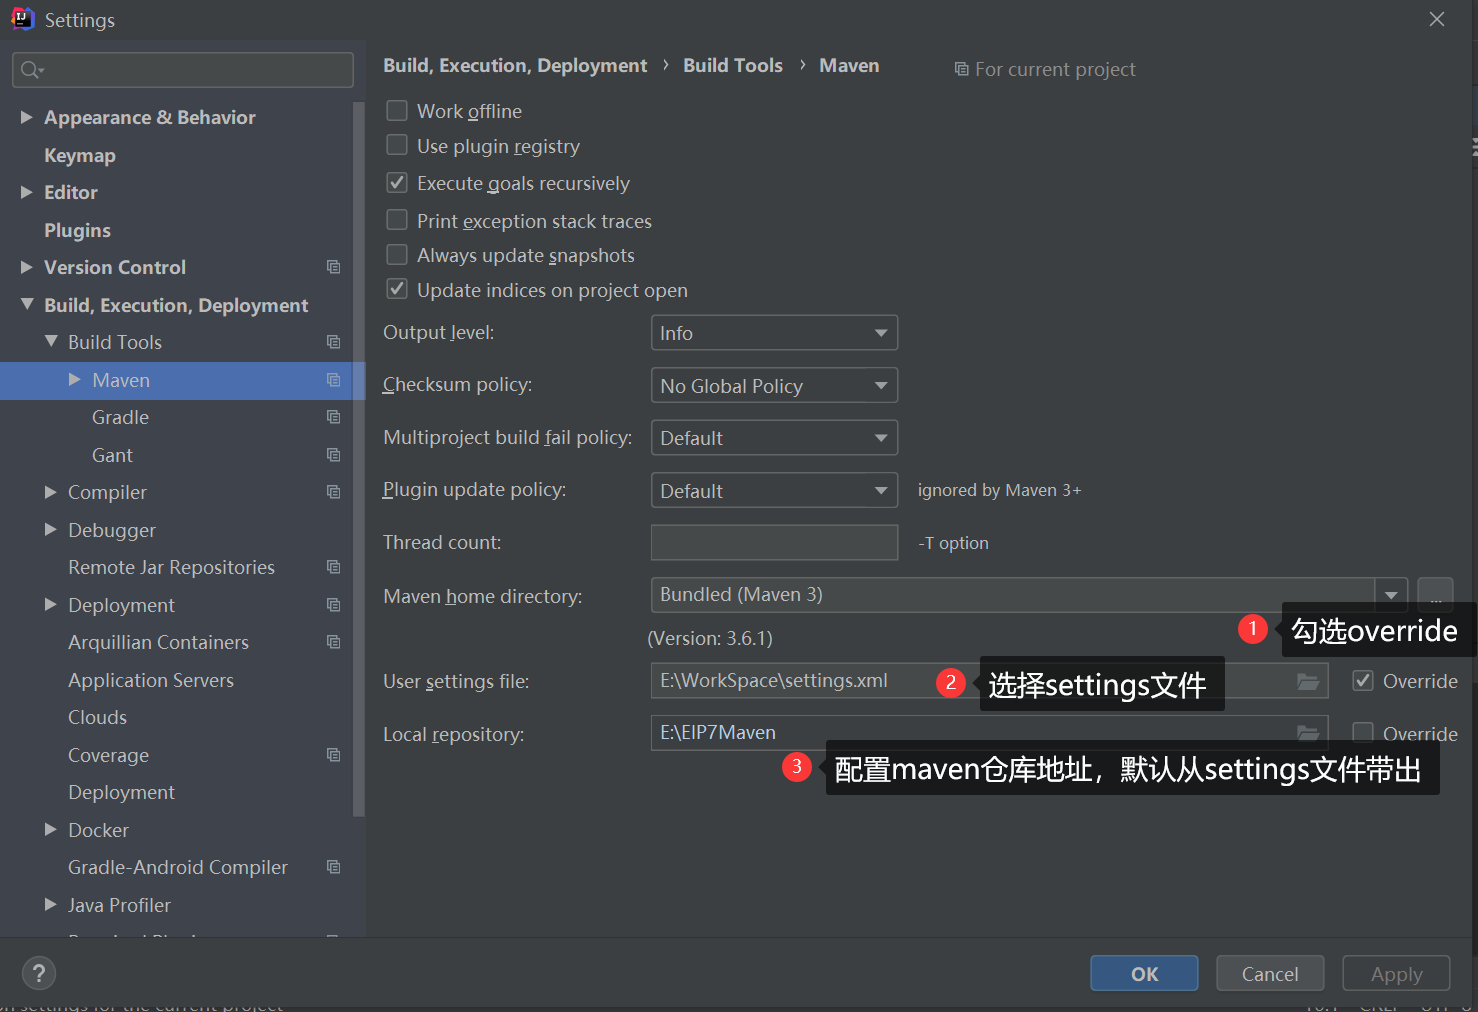Select Gradle in the settings tree
Viewport: 1478px width, 1012px height.
120,417
